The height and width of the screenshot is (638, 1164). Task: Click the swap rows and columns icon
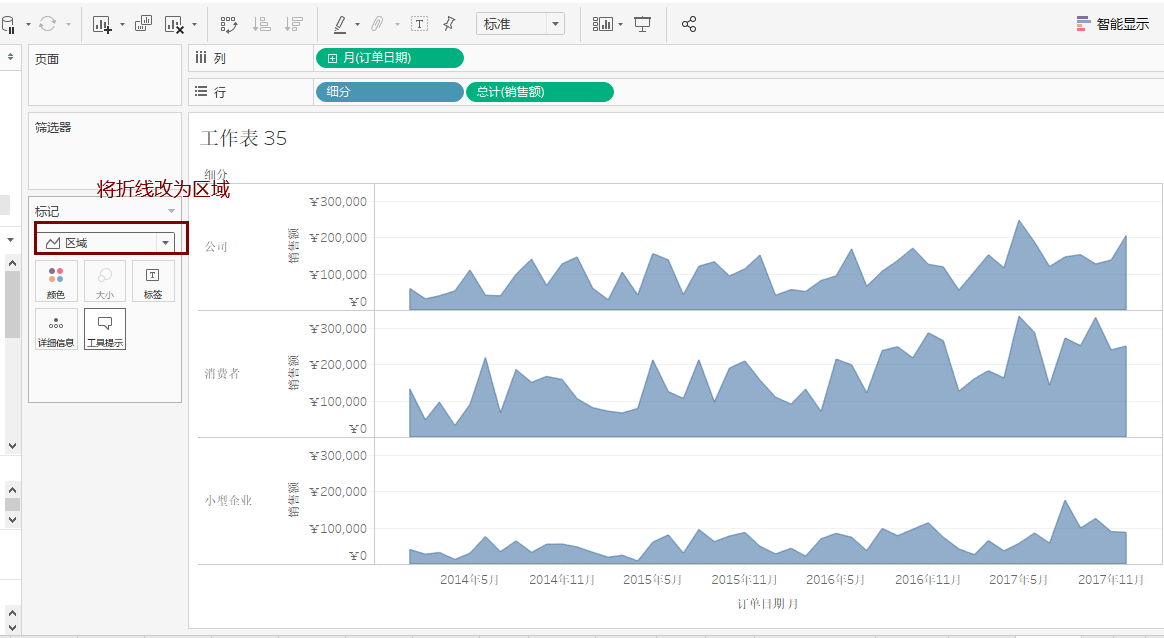tap(229, 25)
